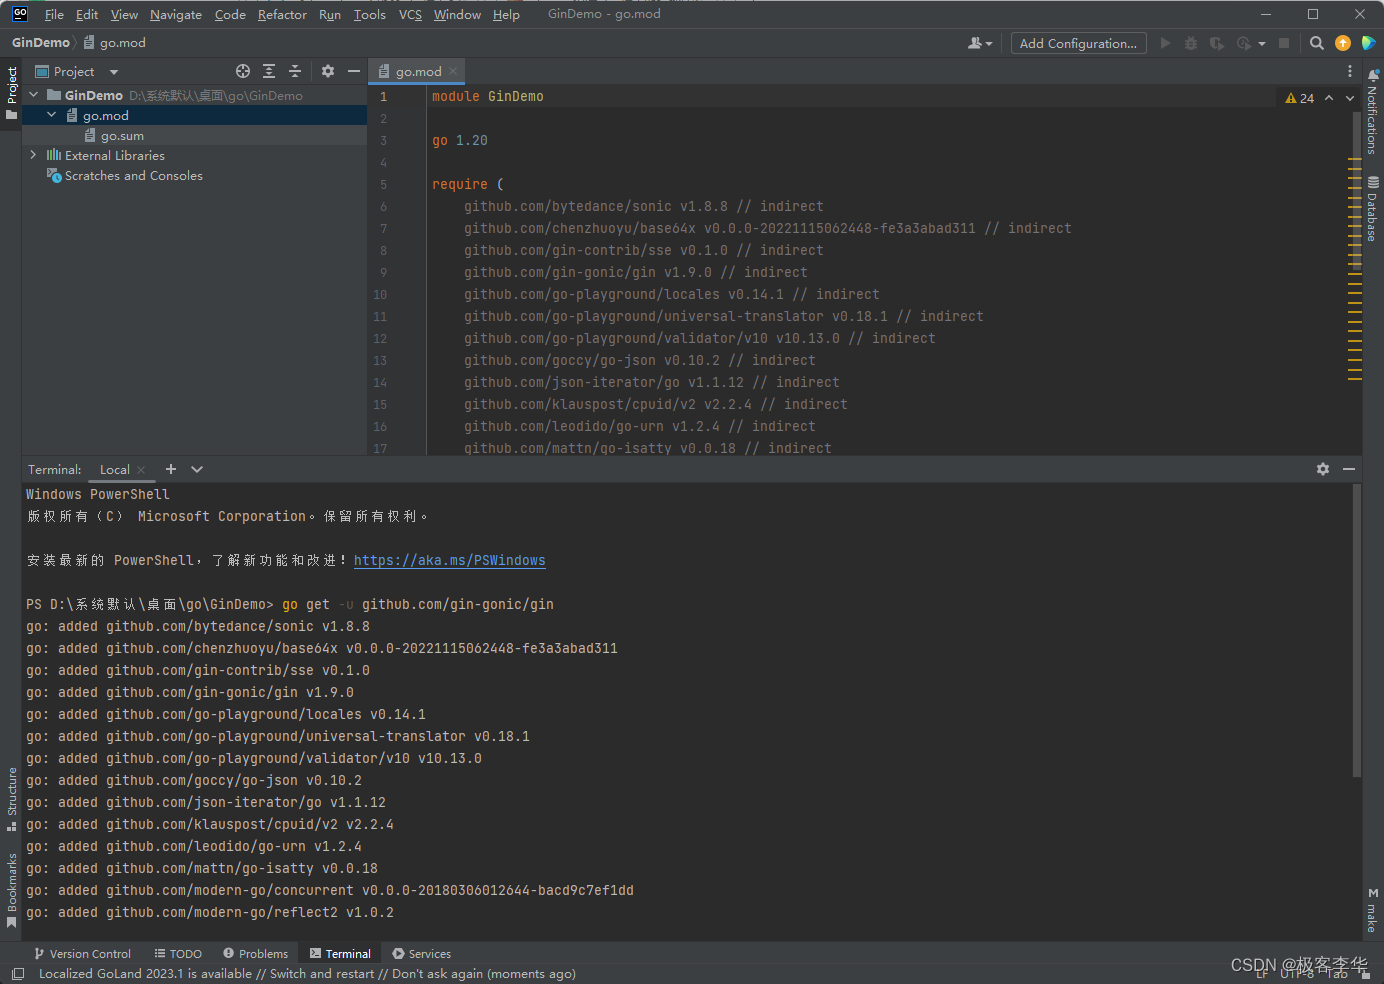Click Select Opened File locate icon

click(x=243, y=71)
